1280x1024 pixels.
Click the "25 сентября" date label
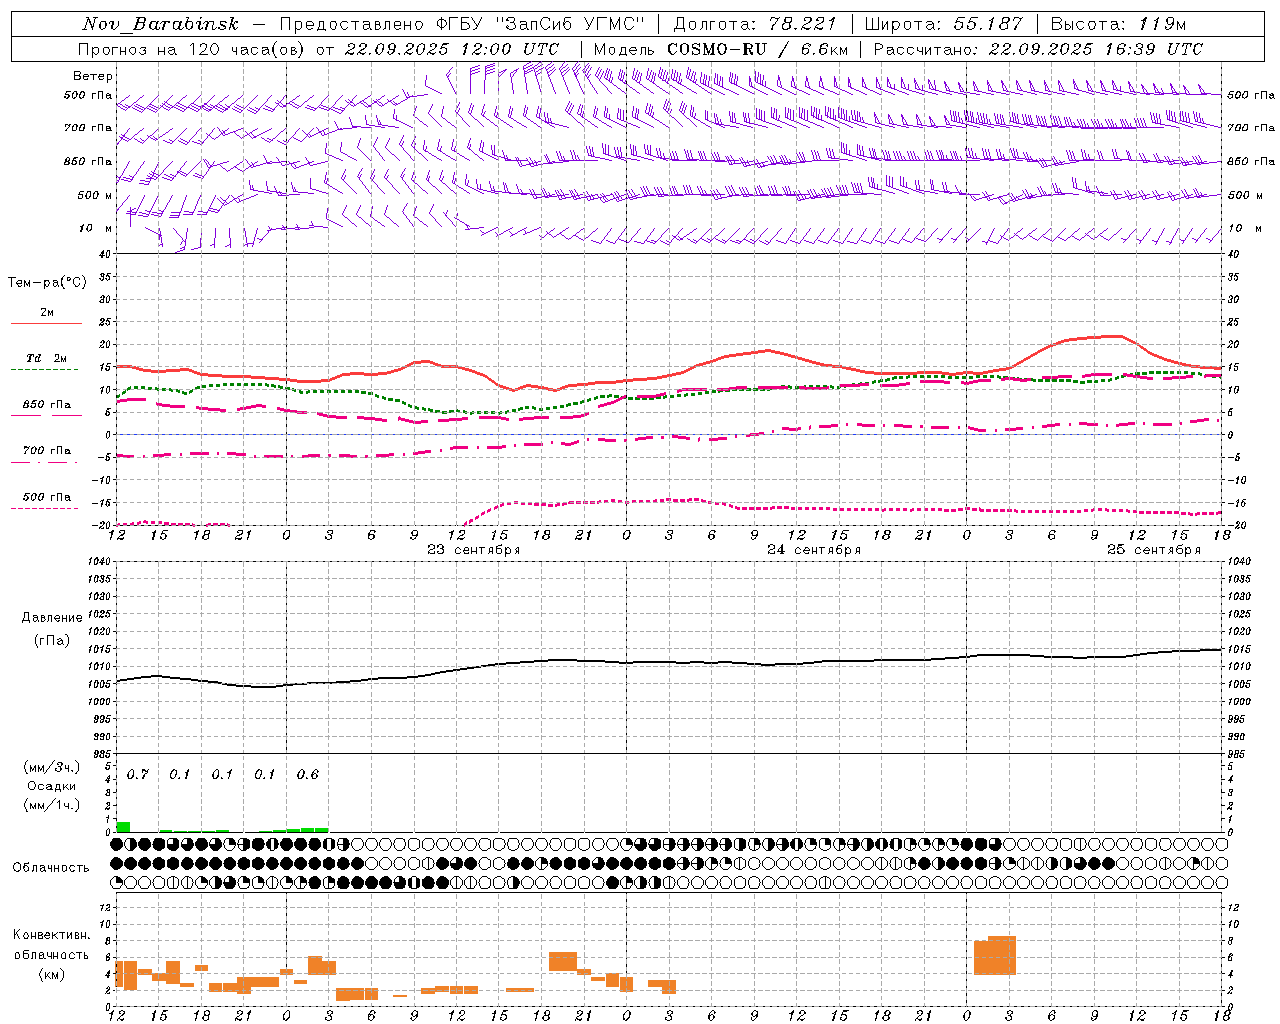(1154, 550)
